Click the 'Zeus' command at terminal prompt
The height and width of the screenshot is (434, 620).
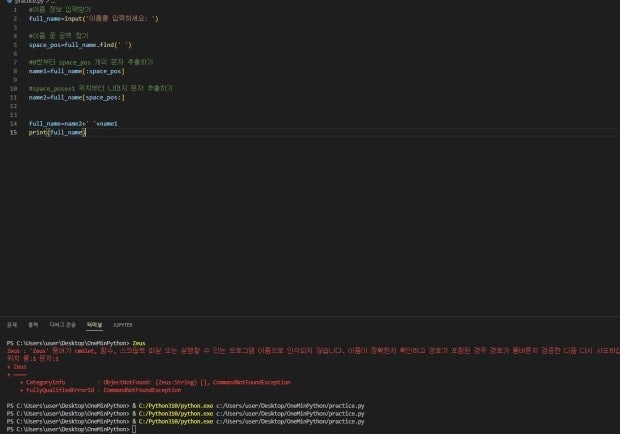pos(139,343)
